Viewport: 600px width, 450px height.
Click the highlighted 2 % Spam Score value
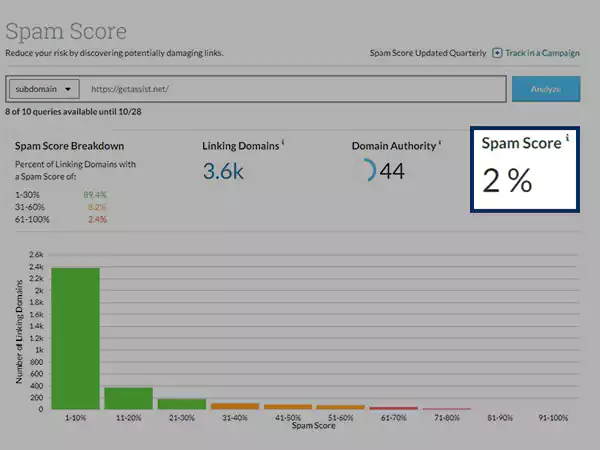coord(507,180)
